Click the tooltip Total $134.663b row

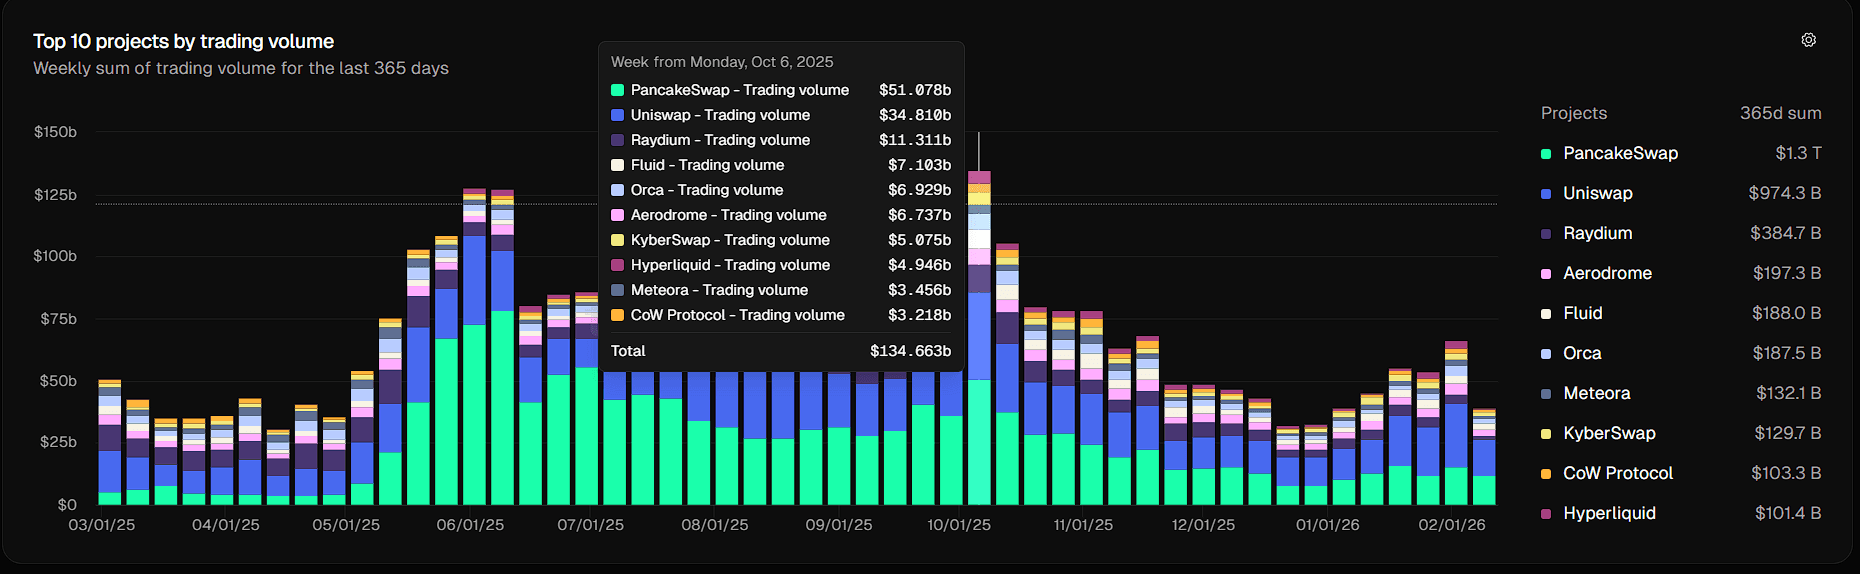(x=781, y=351)
